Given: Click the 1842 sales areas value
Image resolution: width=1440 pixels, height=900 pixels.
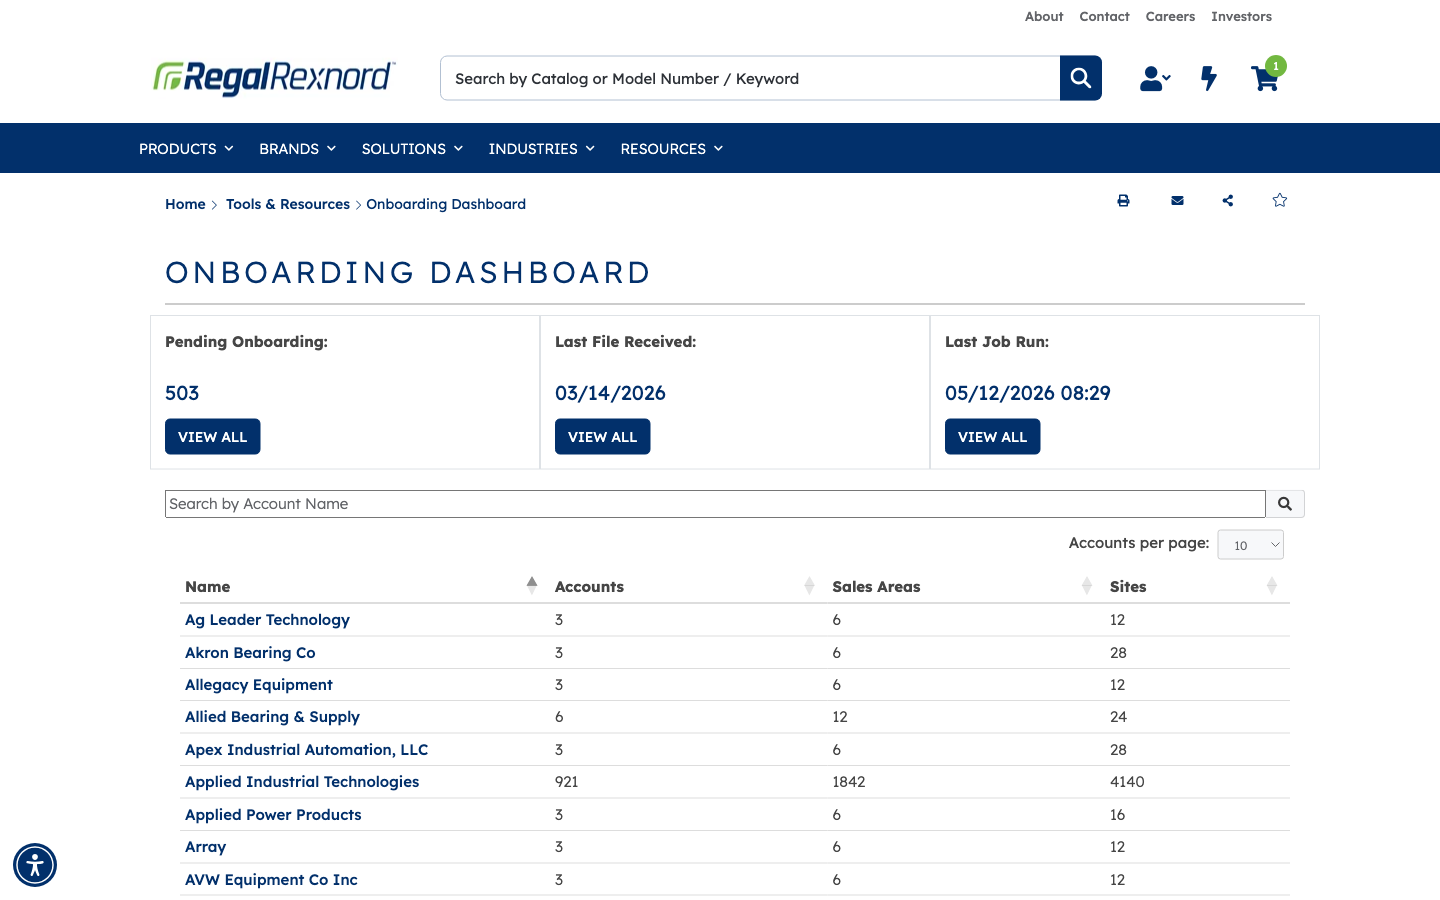Looking at the screenshot, I should (x=849, y=782).
